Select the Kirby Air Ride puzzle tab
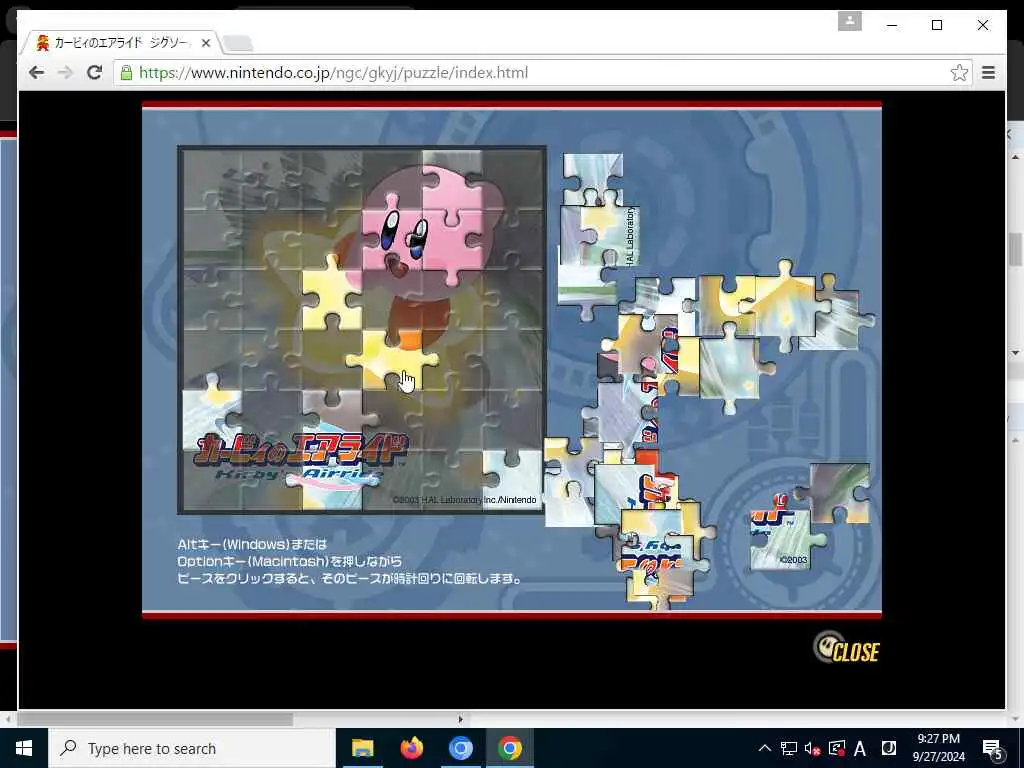 [121, 43]
